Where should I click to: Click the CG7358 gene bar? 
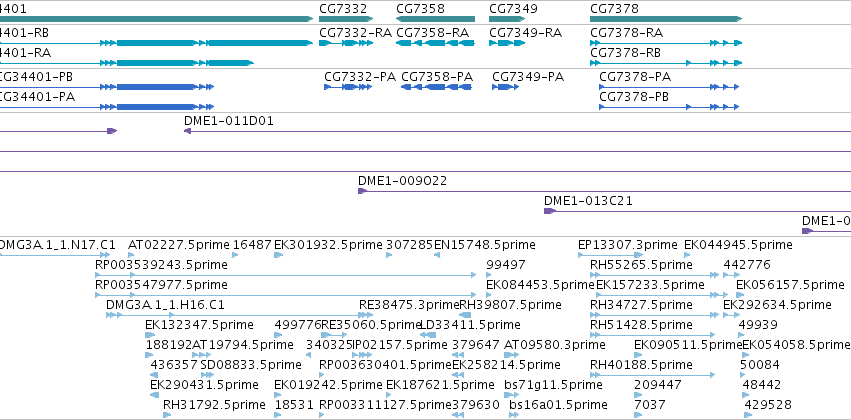coord(435,19)
